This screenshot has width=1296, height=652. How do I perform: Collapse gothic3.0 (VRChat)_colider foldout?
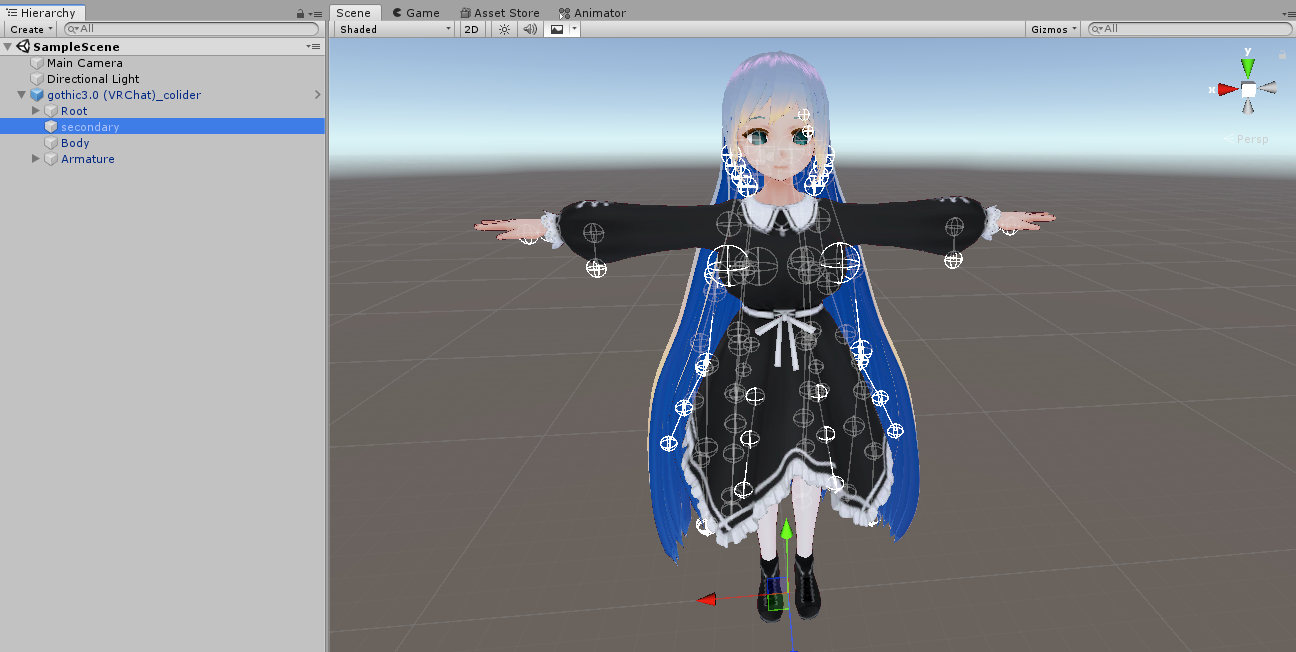coord(22,95)
